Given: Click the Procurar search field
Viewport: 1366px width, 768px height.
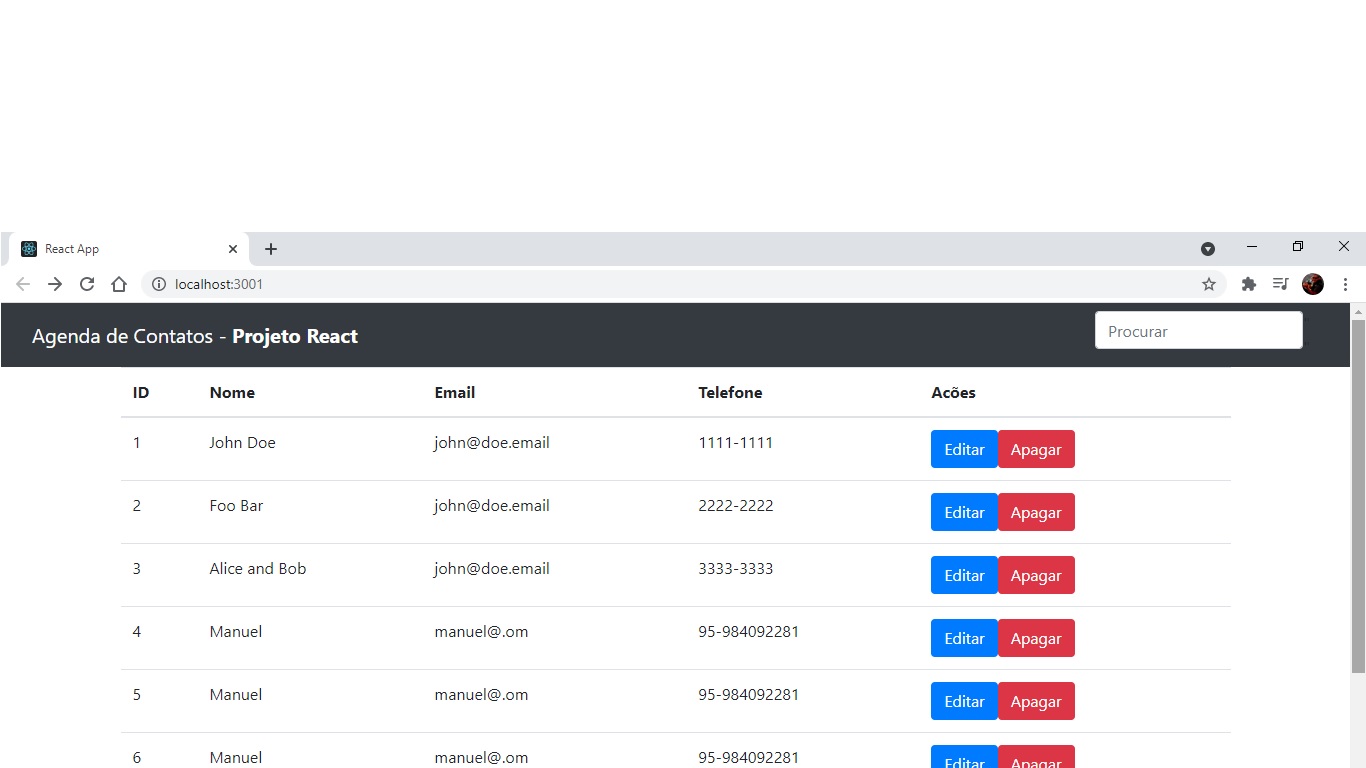Looking at the screenshot, I should click(x=1198, y=330).
